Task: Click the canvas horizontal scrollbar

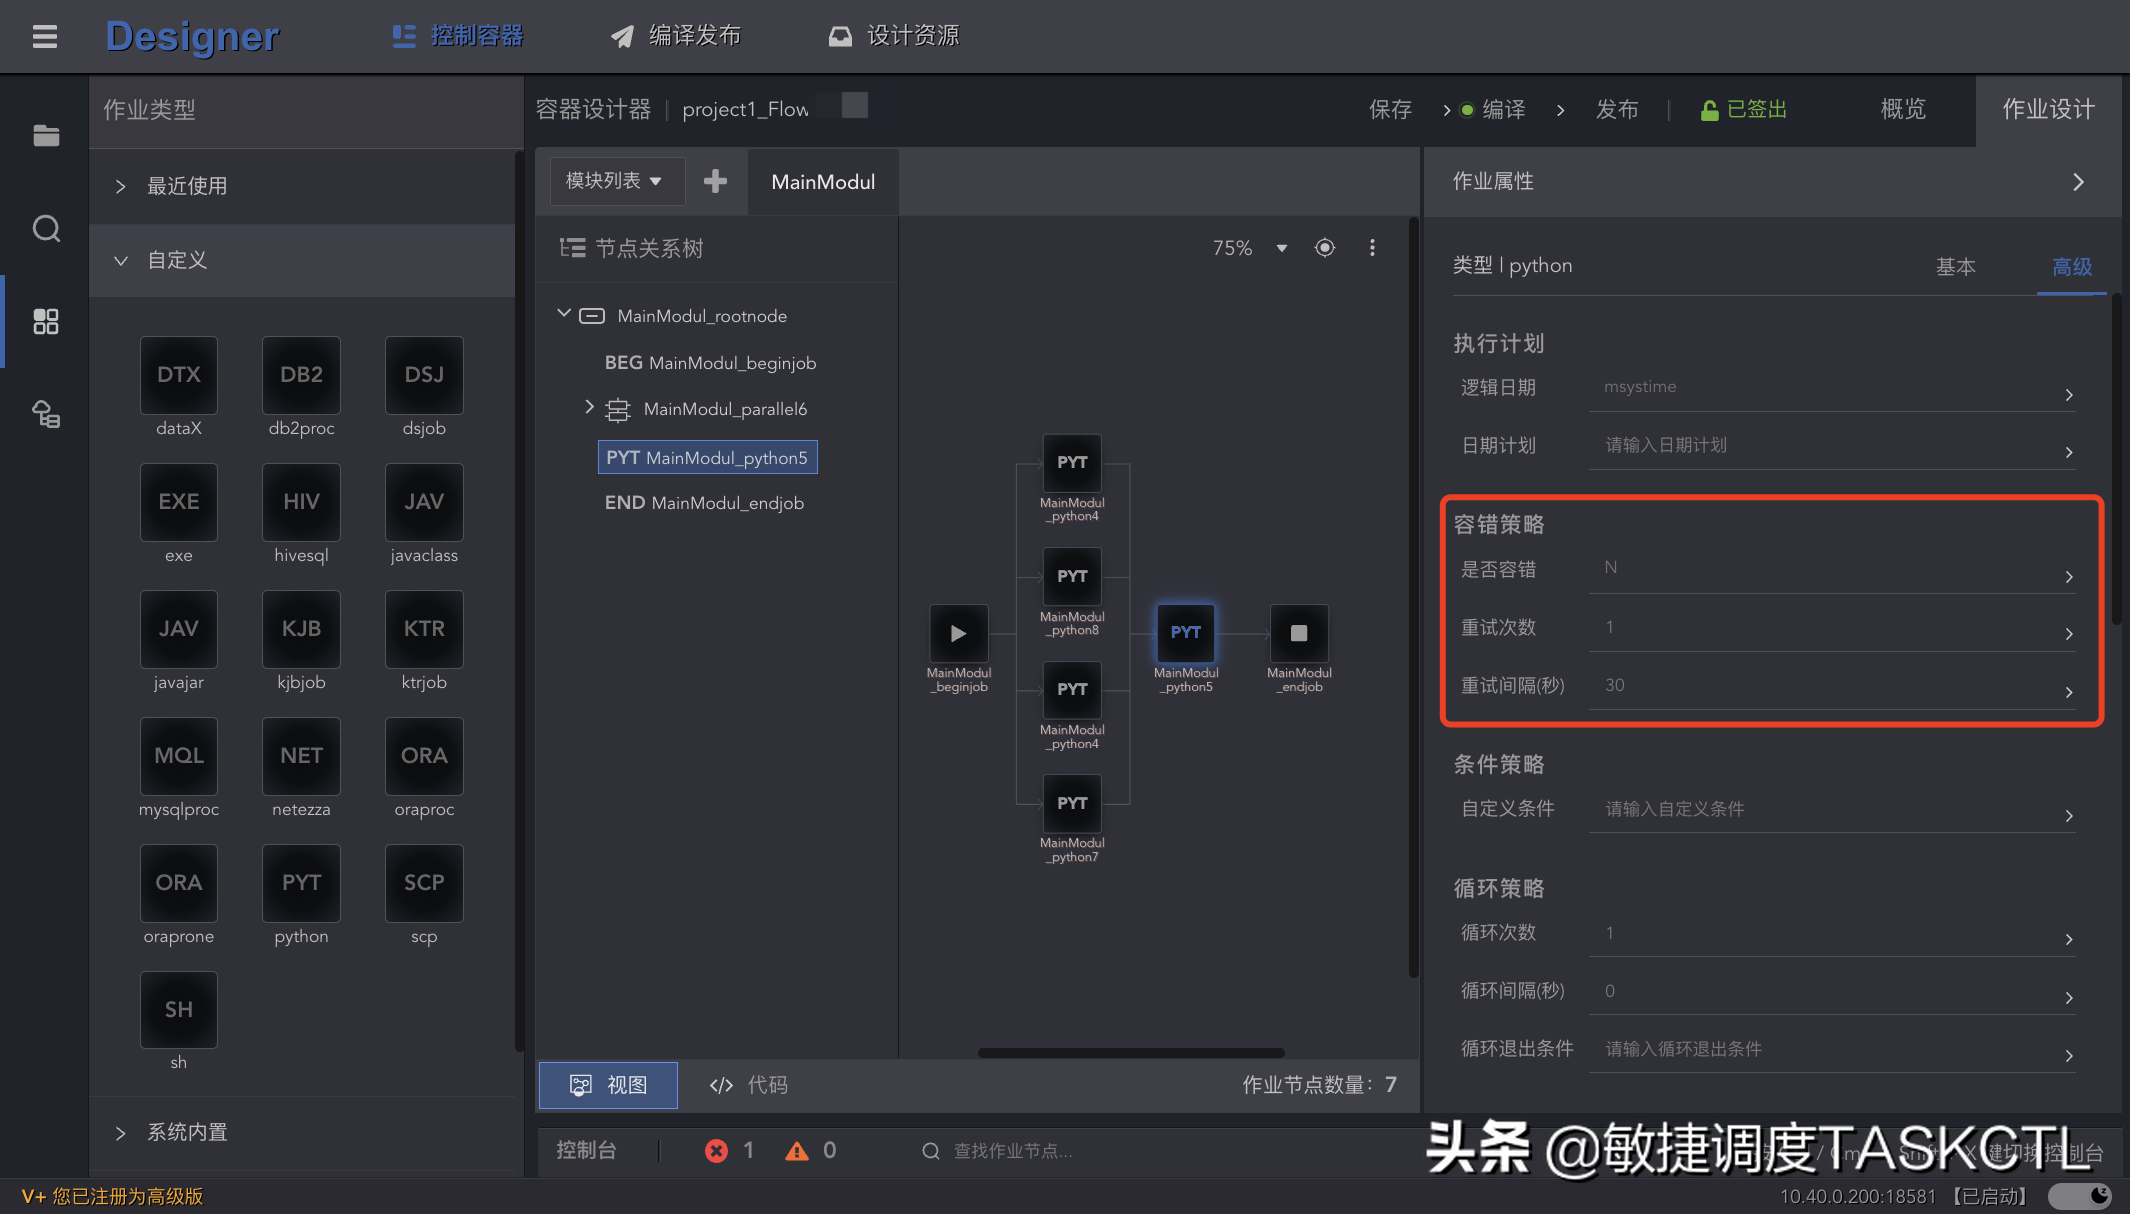Action: coord(1131,1052)
